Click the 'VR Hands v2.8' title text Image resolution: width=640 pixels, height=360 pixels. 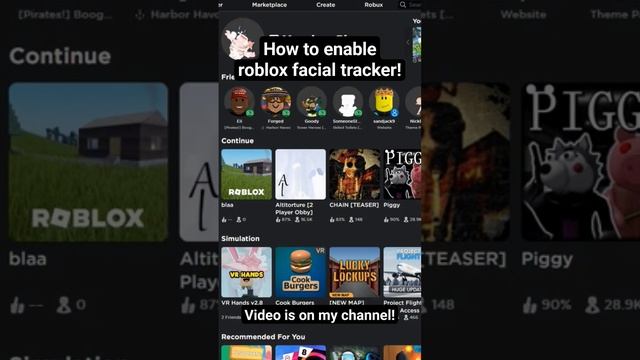coord(242,303)
